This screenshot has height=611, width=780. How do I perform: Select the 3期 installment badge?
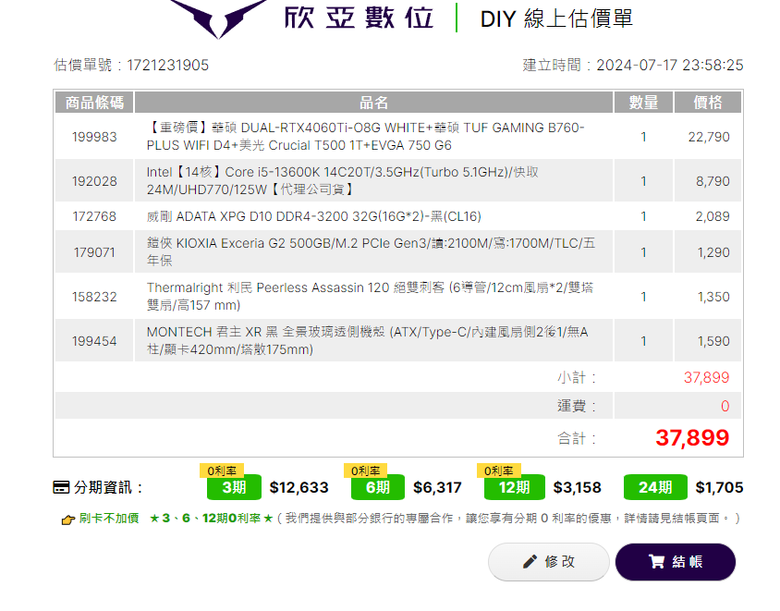tap(234, 487)
